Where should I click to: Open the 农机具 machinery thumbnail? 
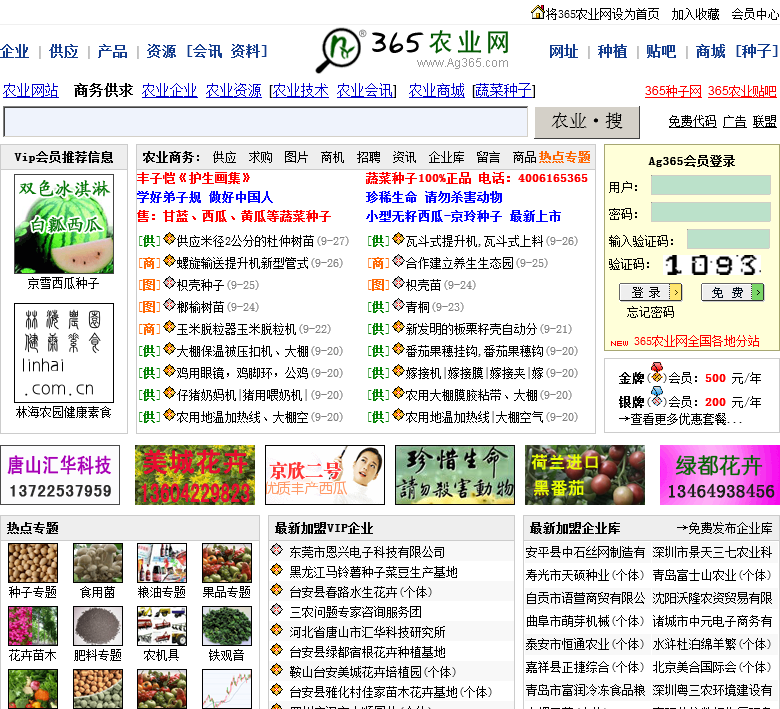pos(162,626)
